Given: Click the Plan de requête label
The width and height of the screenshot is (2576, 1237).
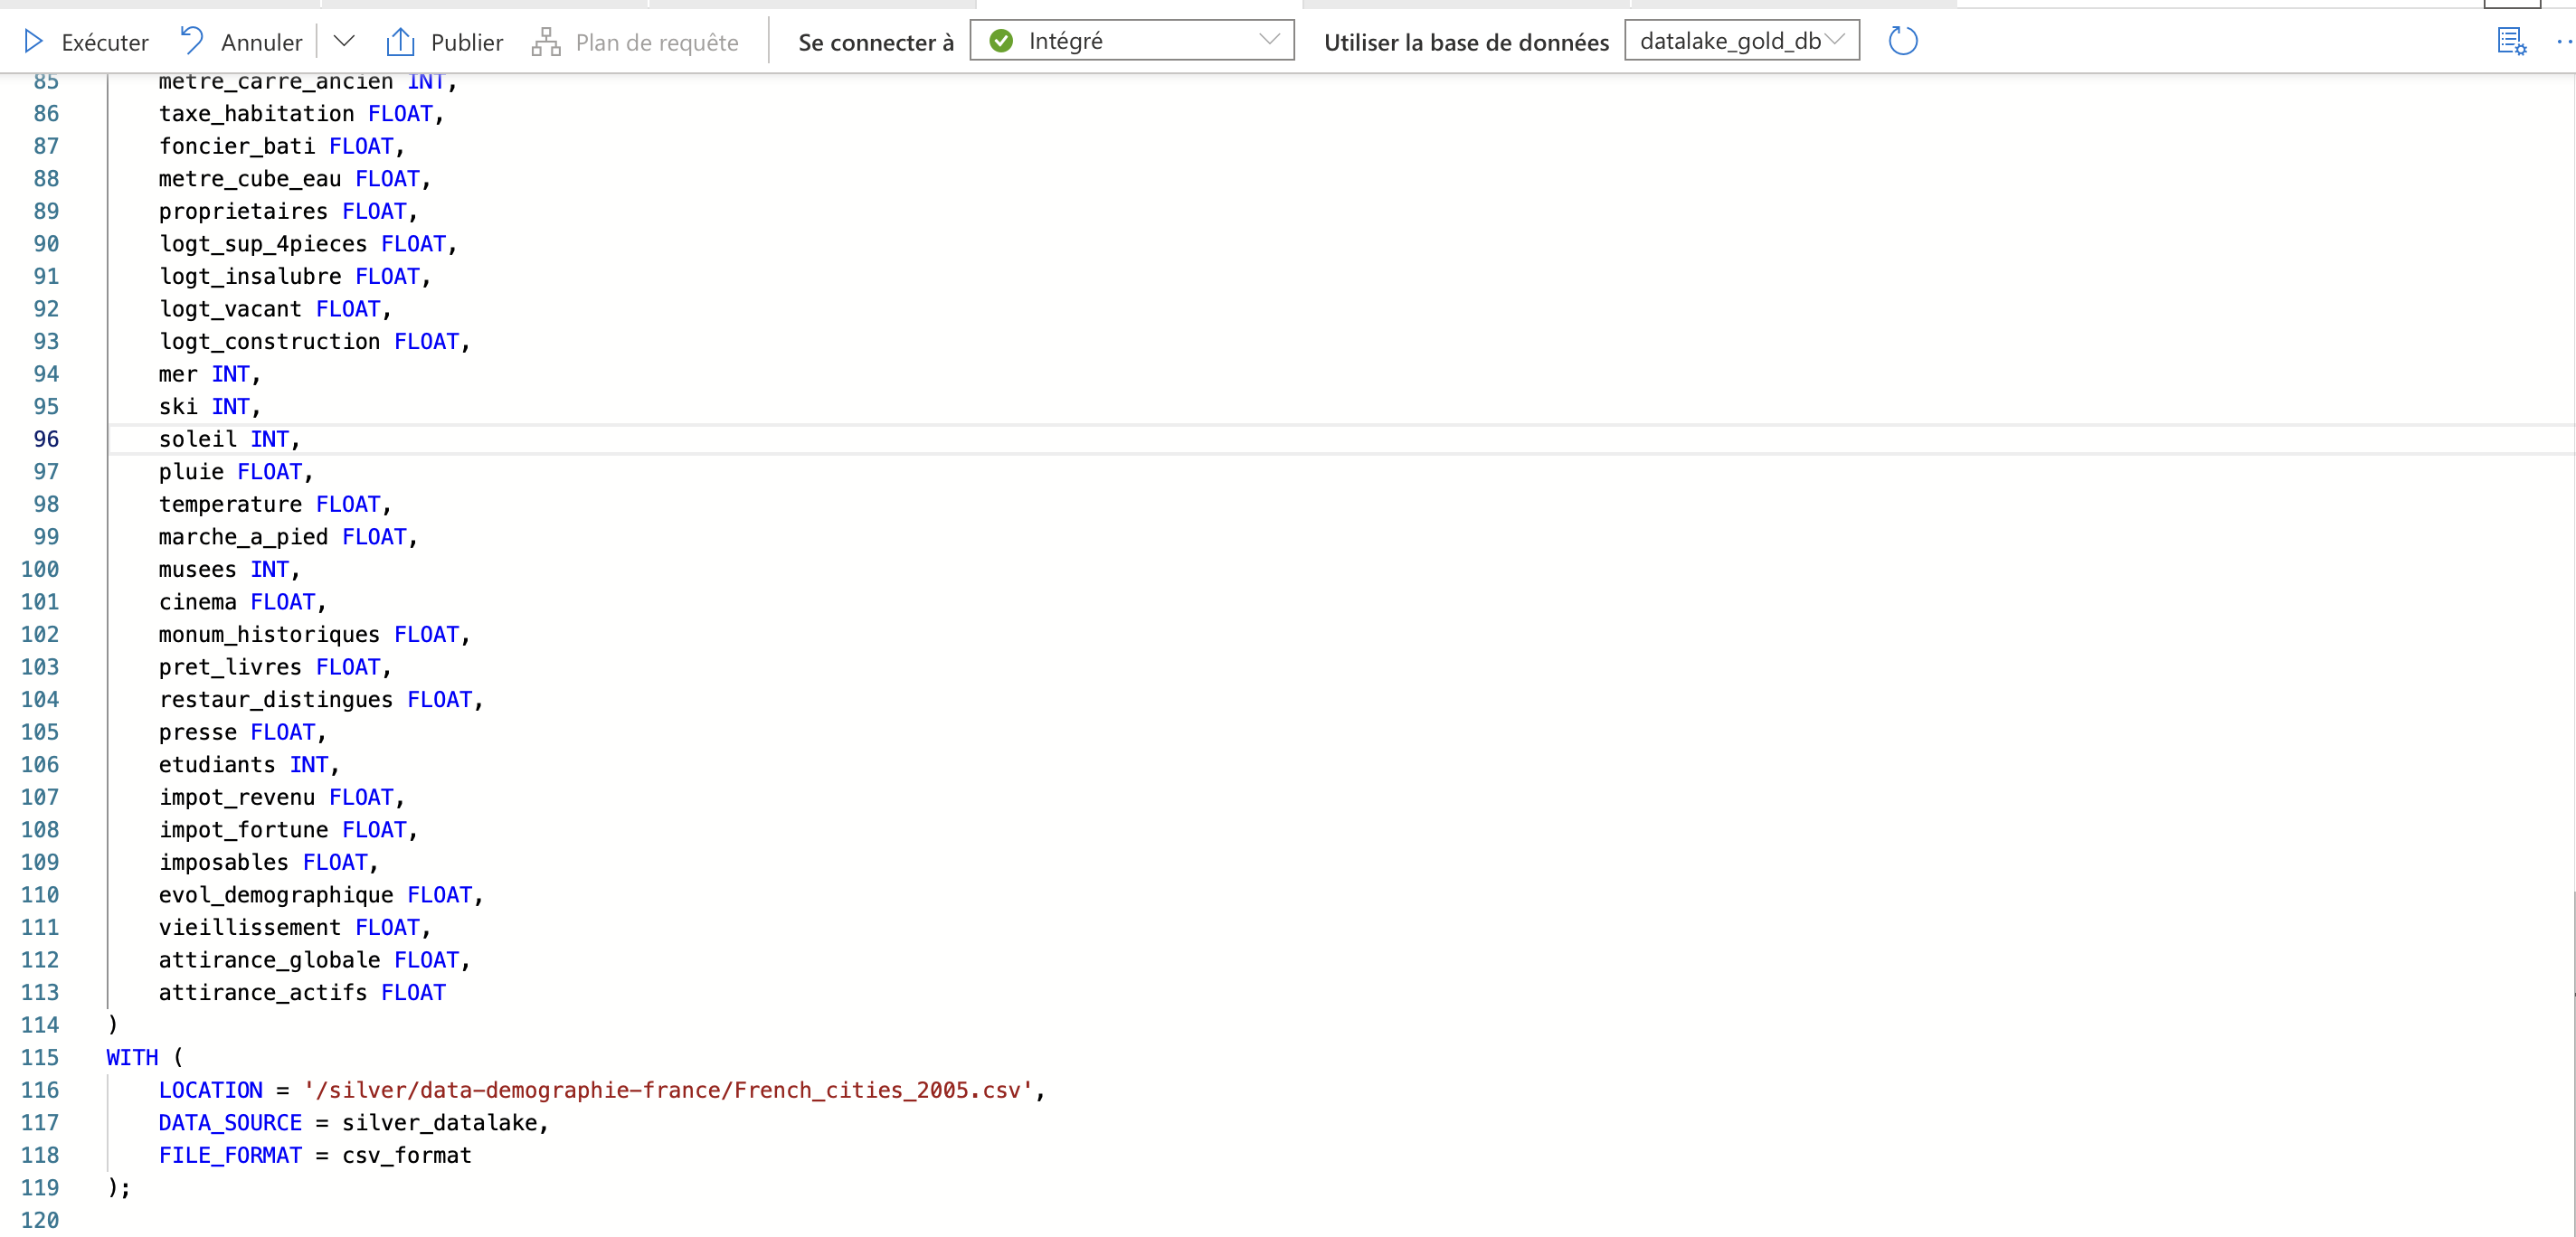Looking at the screenshot, I should coord(656,42).
